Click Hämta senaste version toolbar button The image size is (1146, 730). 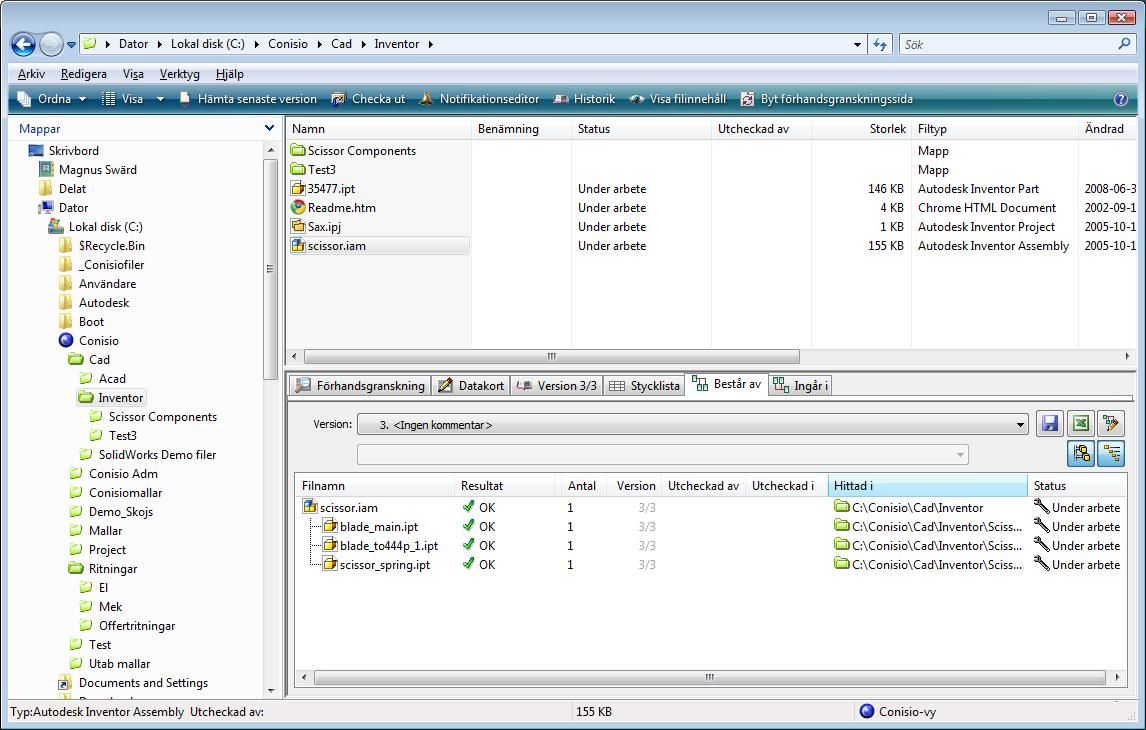[x=248, y=99]
